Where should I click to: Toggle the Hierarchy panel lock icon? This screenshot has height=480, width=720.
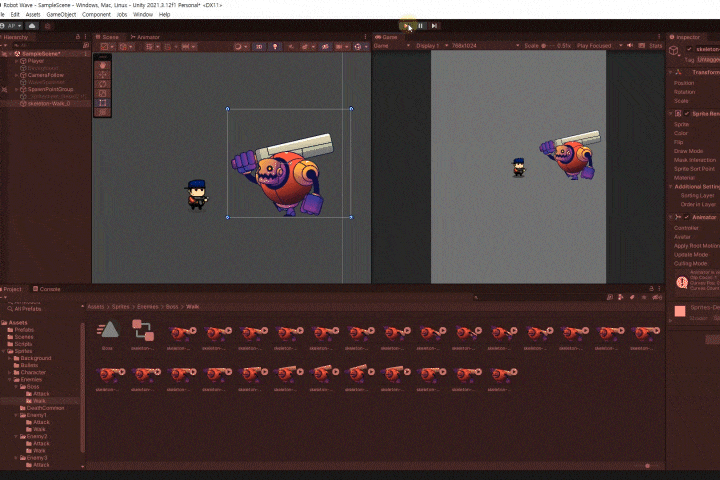78,37
